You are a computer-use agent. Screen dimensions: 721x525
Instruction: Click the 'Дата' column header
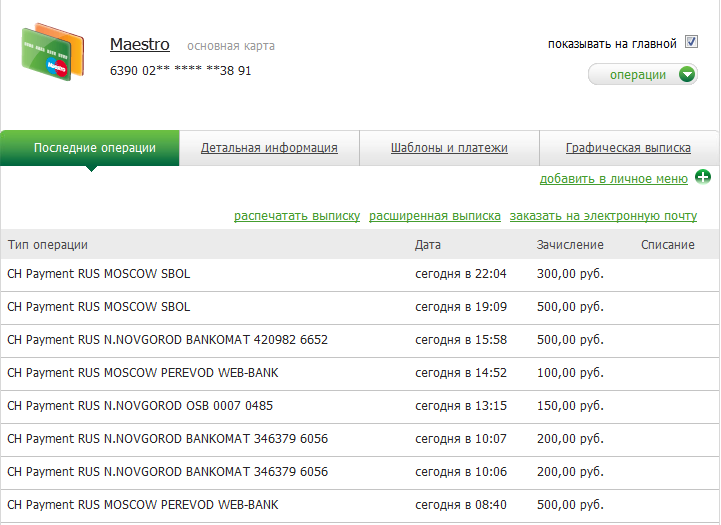[428, 245]
